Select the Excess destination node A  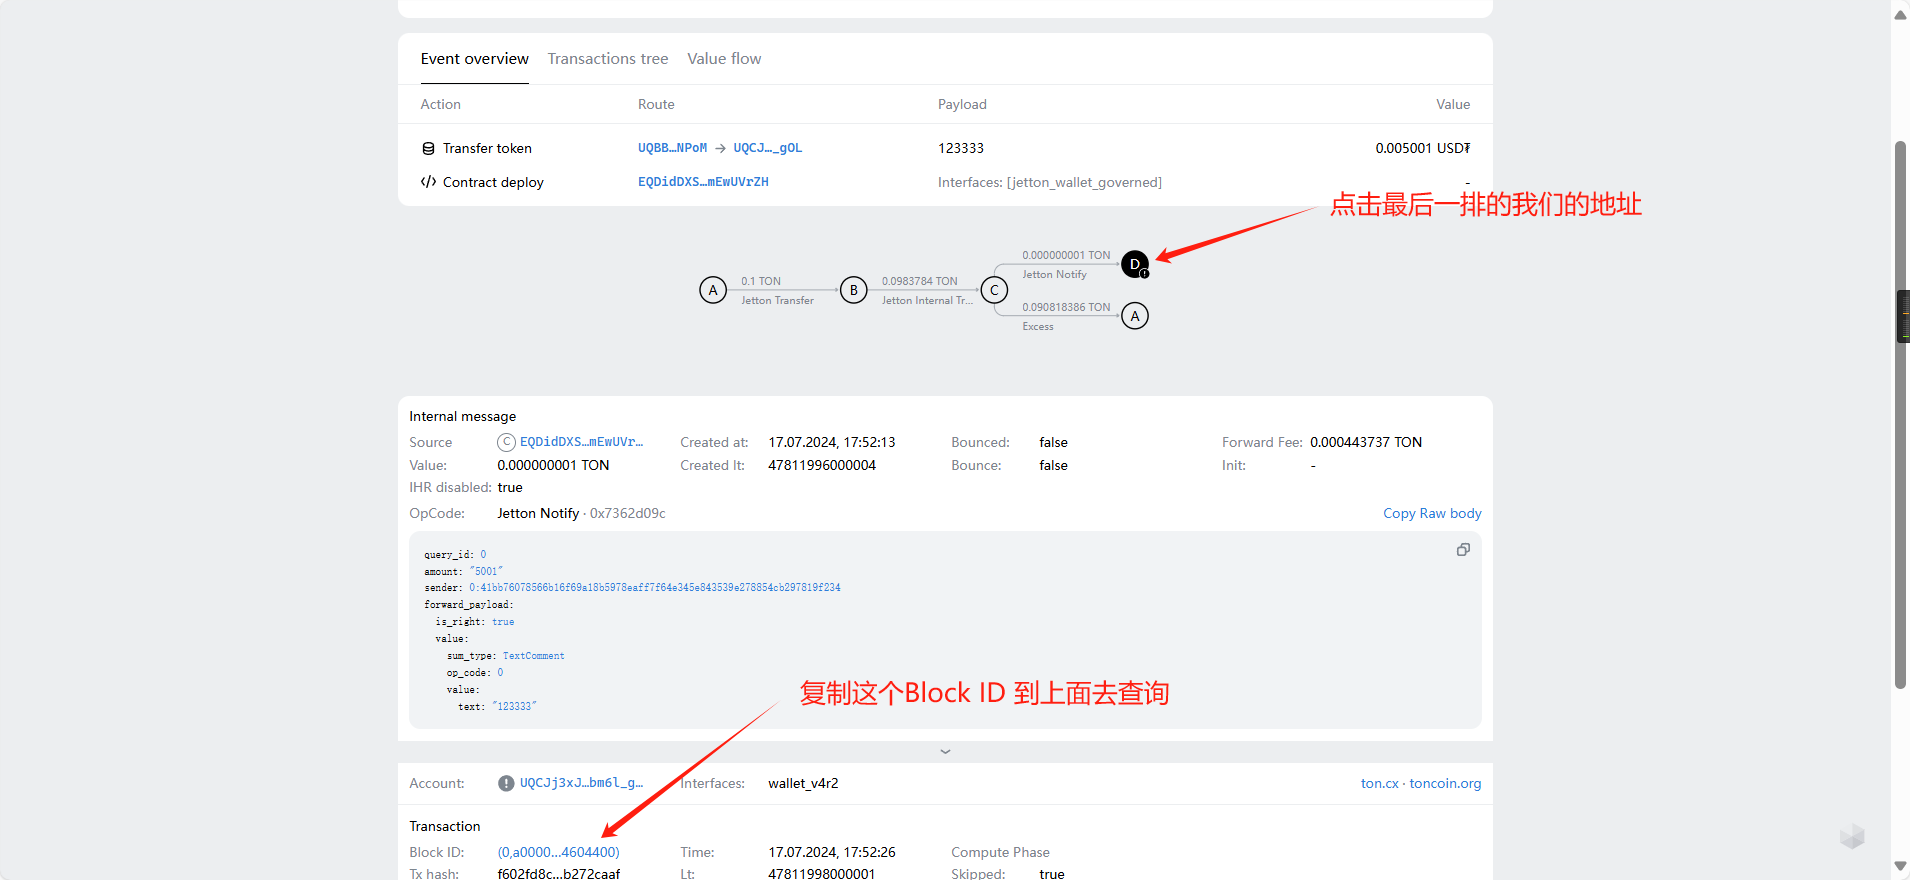point(1135,316)
